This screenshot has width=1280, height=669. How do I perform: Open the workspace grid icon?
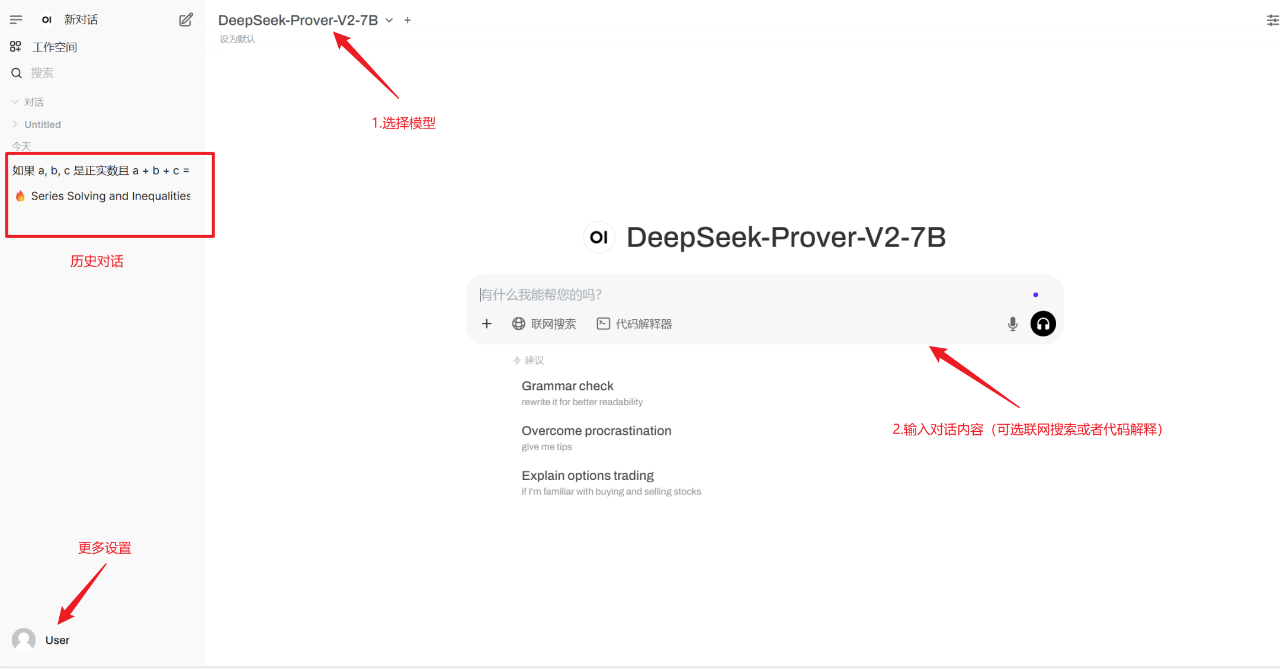click(16, 46)
